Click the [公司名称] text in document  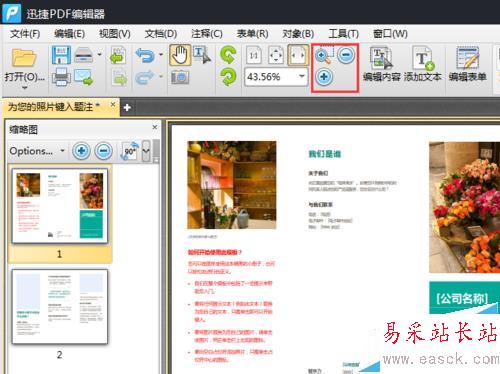coord(462,299)
